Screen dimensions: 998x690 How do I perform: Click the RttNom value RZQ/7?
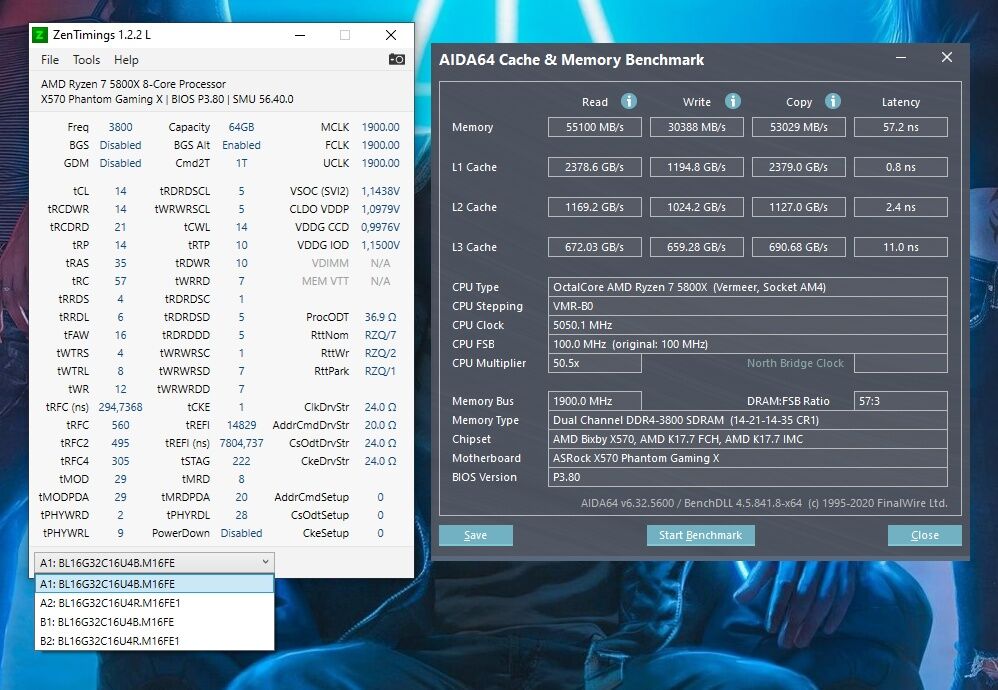[381, 335]
